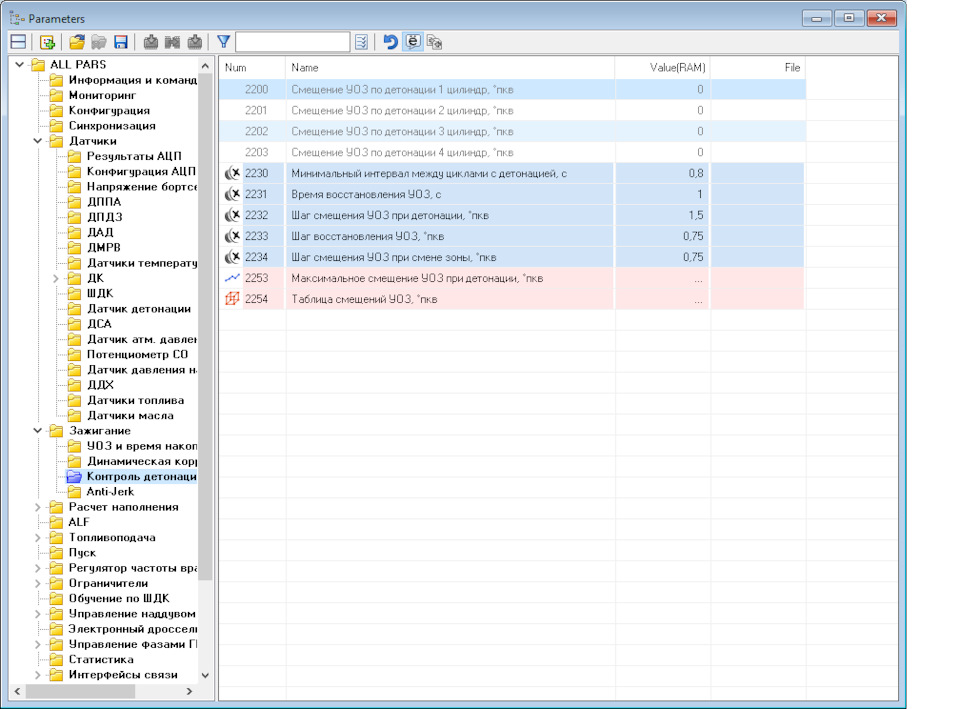This screenshot has height=709, width=960.
Task: Open the filter options list button
Action: pyautogui.click(x=362, y=42)
